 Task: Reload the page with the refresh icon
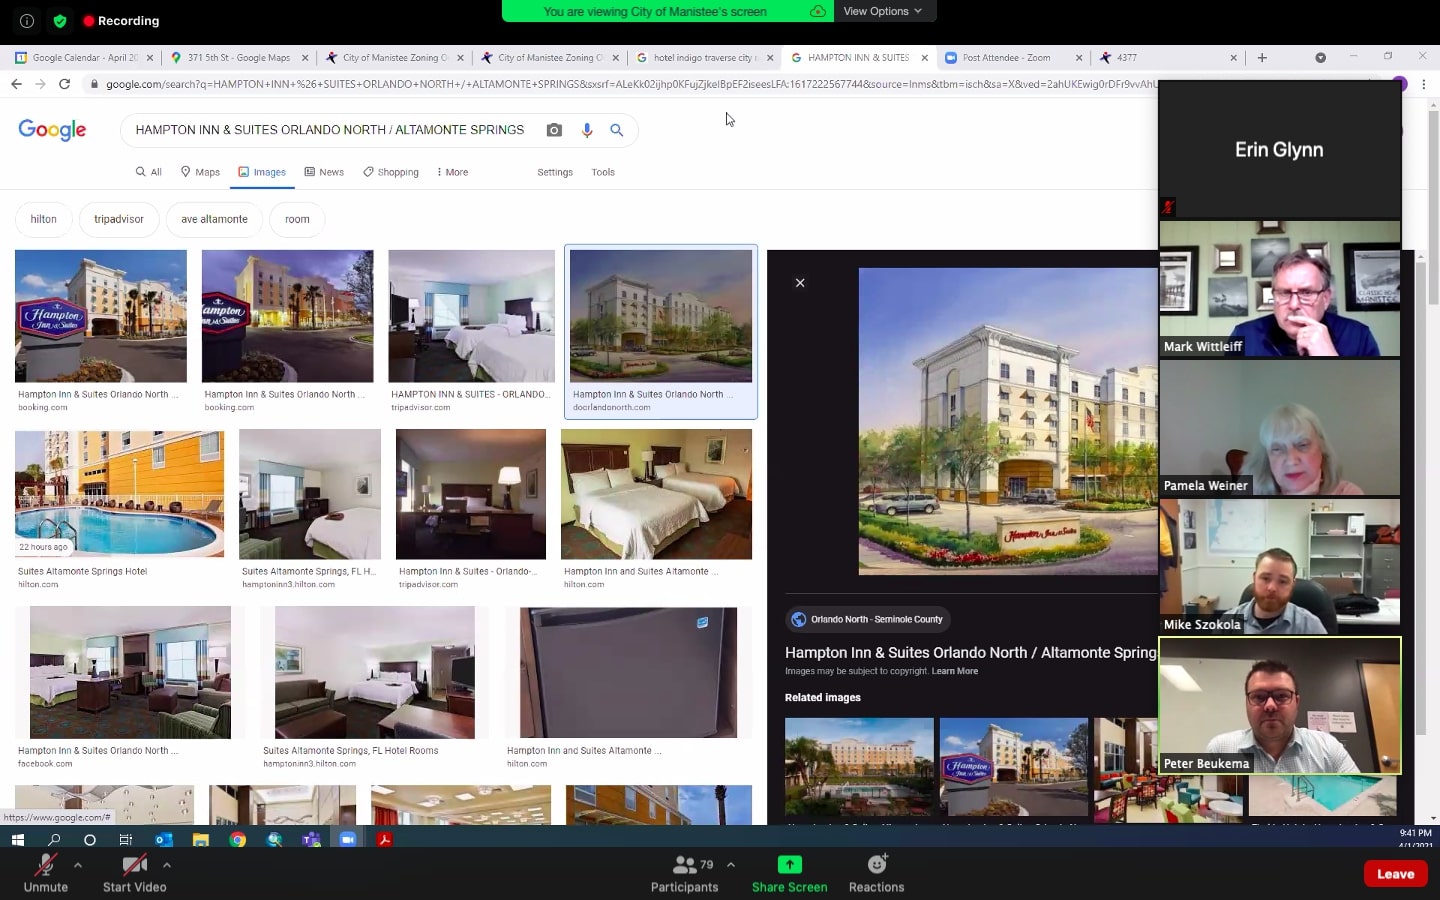click(64, 85)
